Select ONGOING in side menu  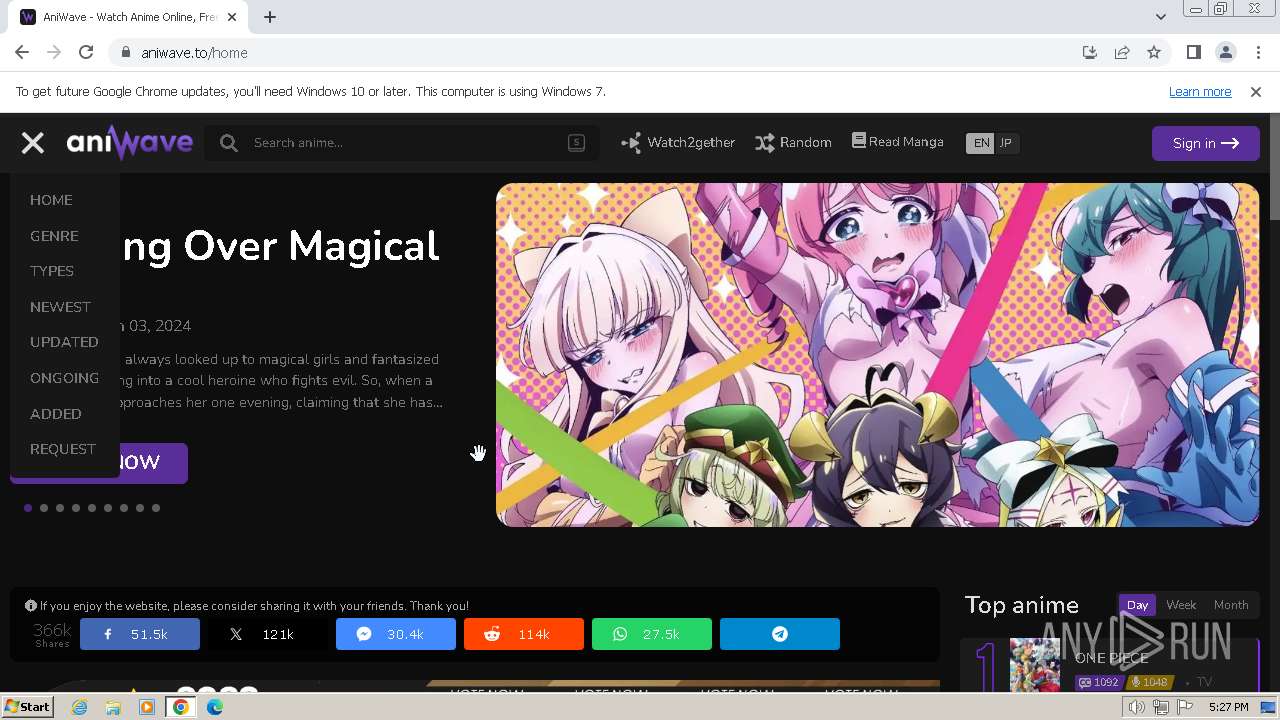[64, 378]
